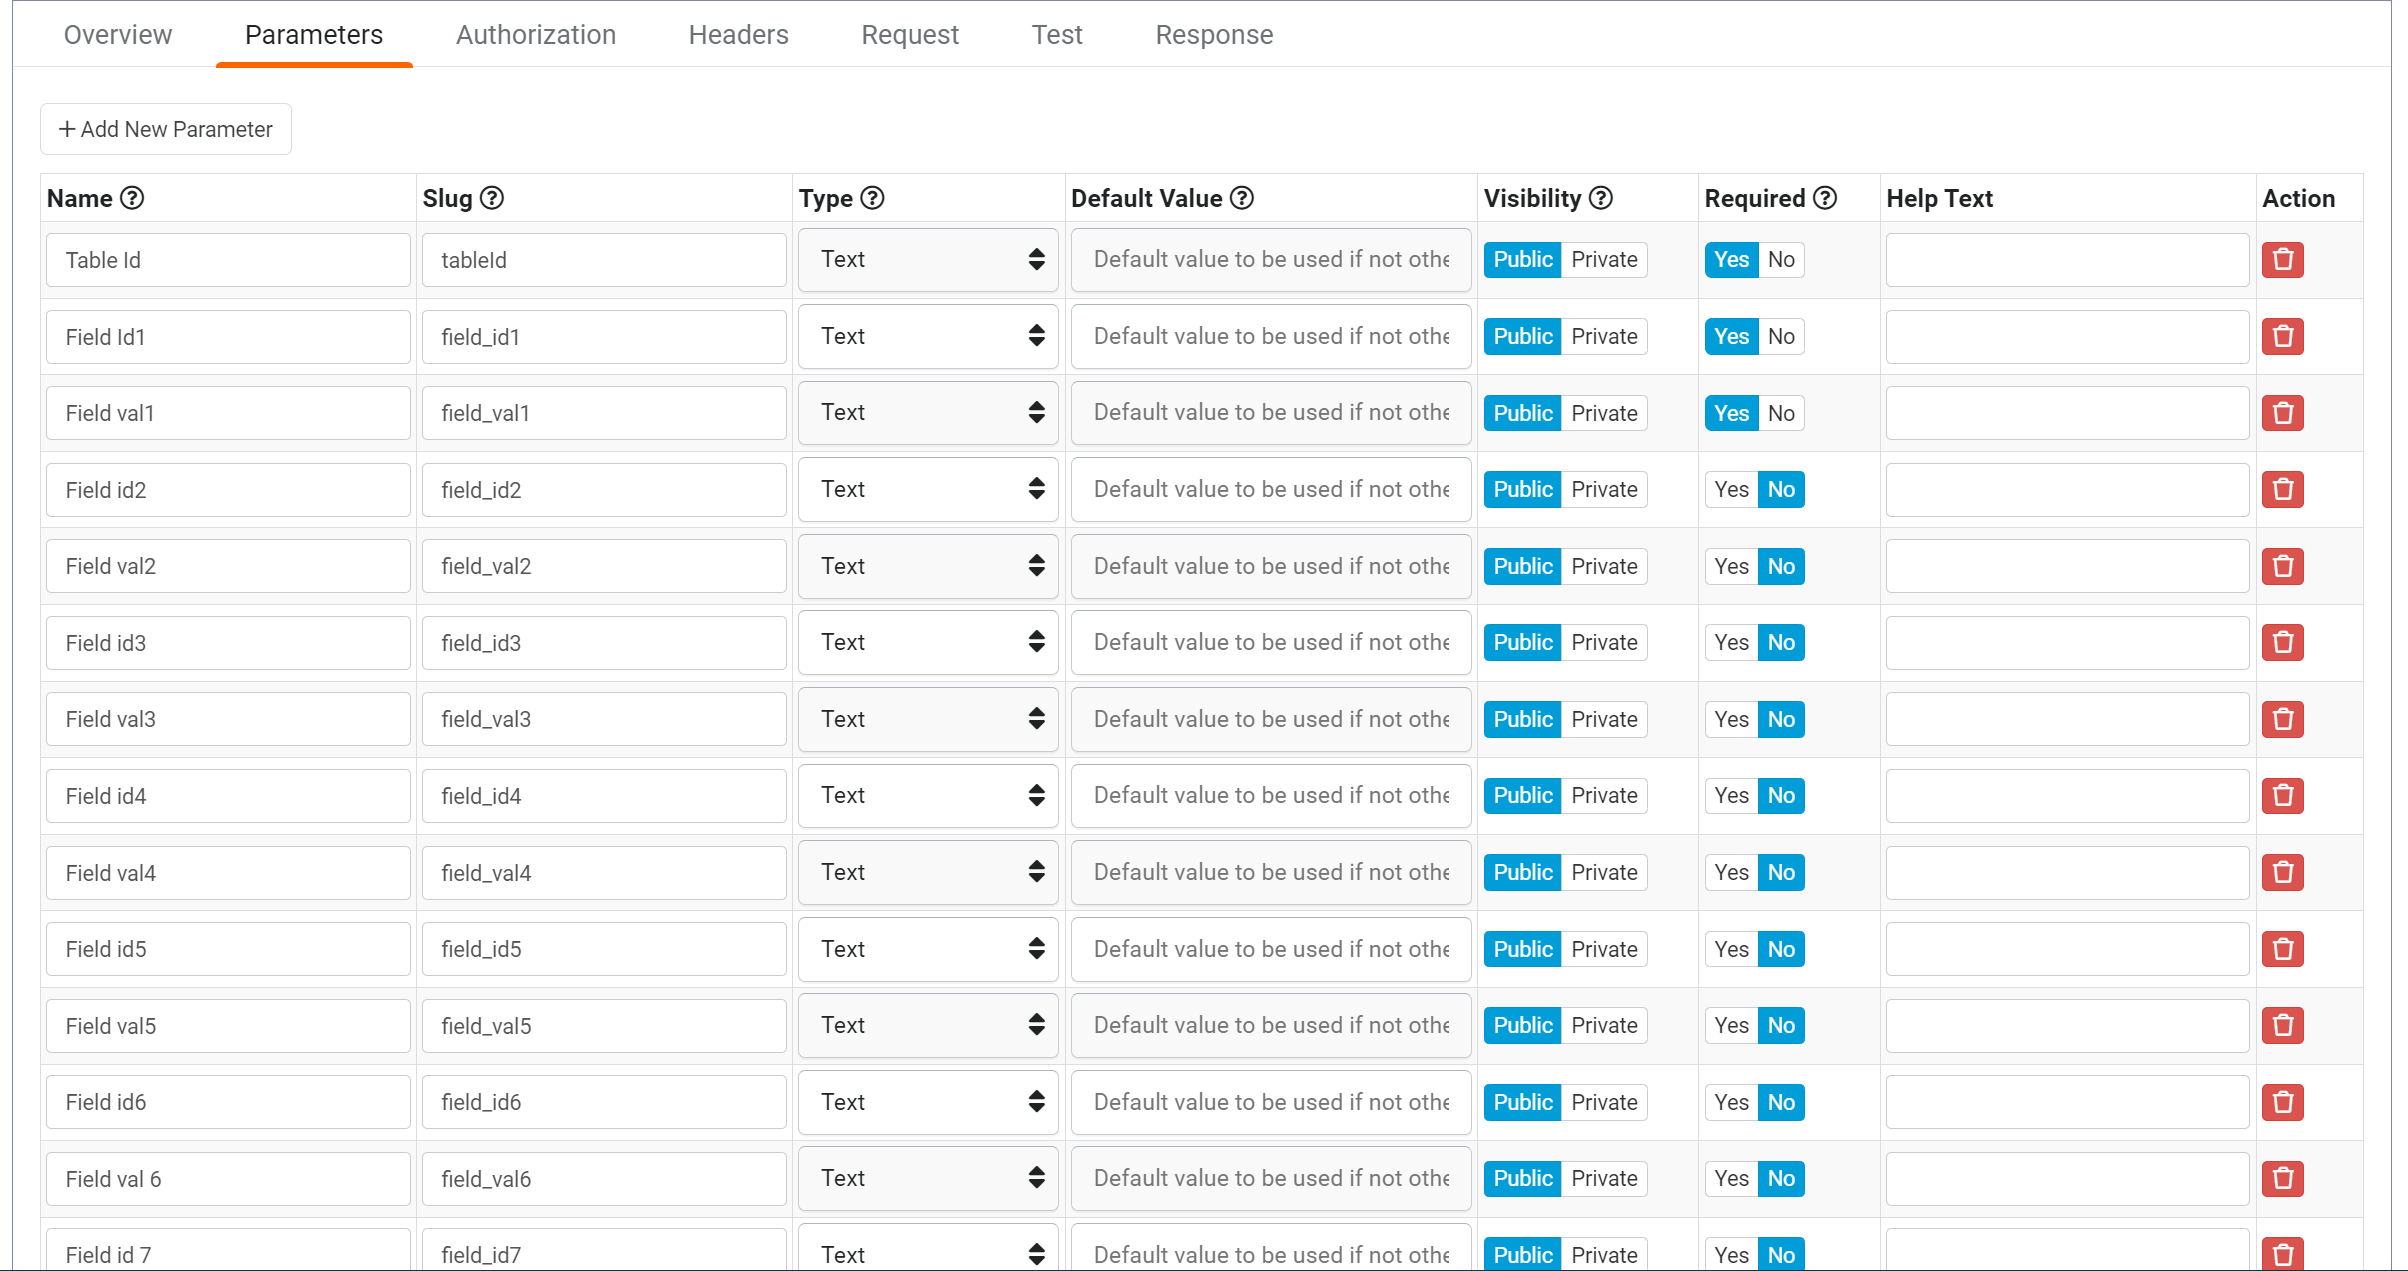Viewport: 2408px width, 1271px height.
Task: Mark Field val2 as Required
Action: [1730, 566]
